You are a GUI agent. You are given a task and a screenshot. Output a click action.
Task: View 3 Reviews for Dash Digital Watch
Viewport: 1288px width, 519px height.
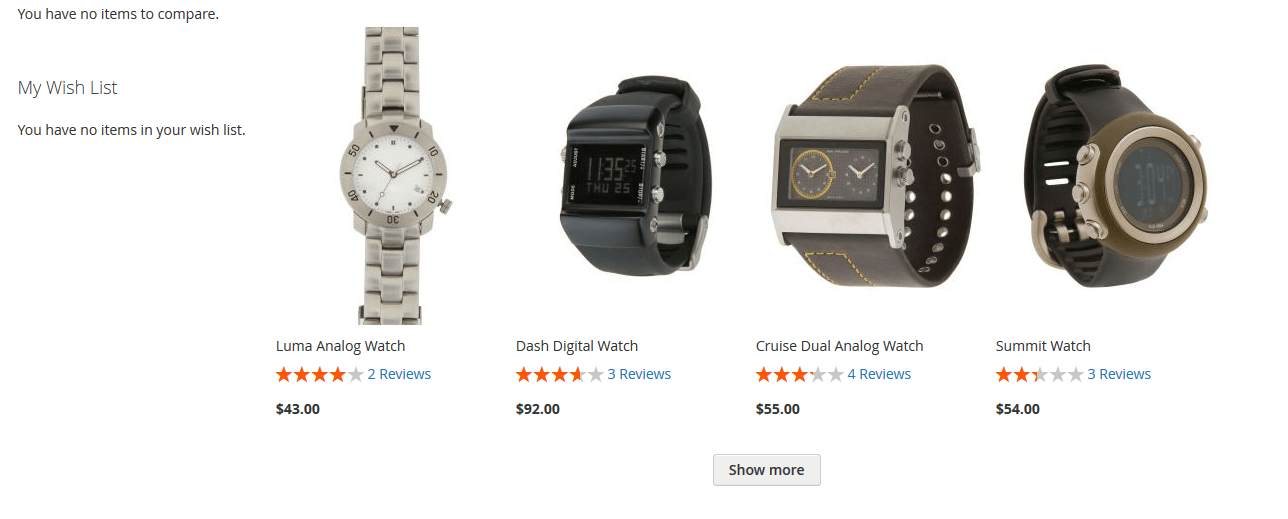[x=639, y=374]
